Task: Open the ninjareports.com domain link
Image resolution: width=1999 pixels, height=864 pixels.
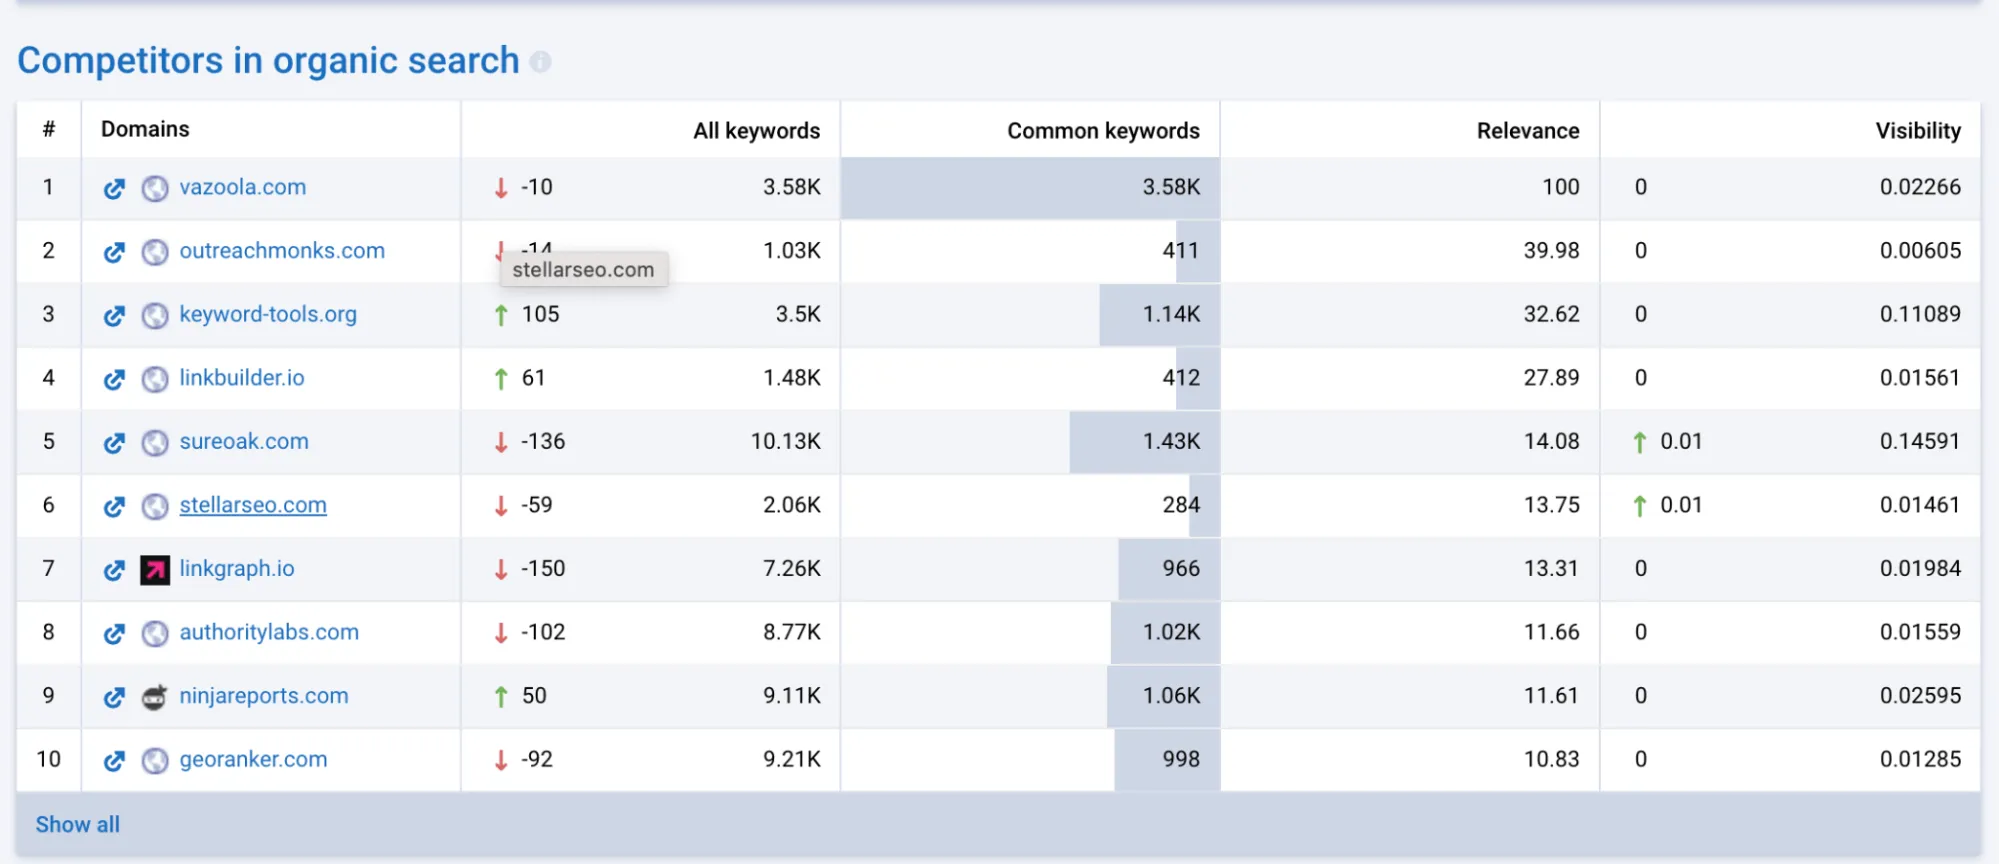Action: [x=264, y=695]
